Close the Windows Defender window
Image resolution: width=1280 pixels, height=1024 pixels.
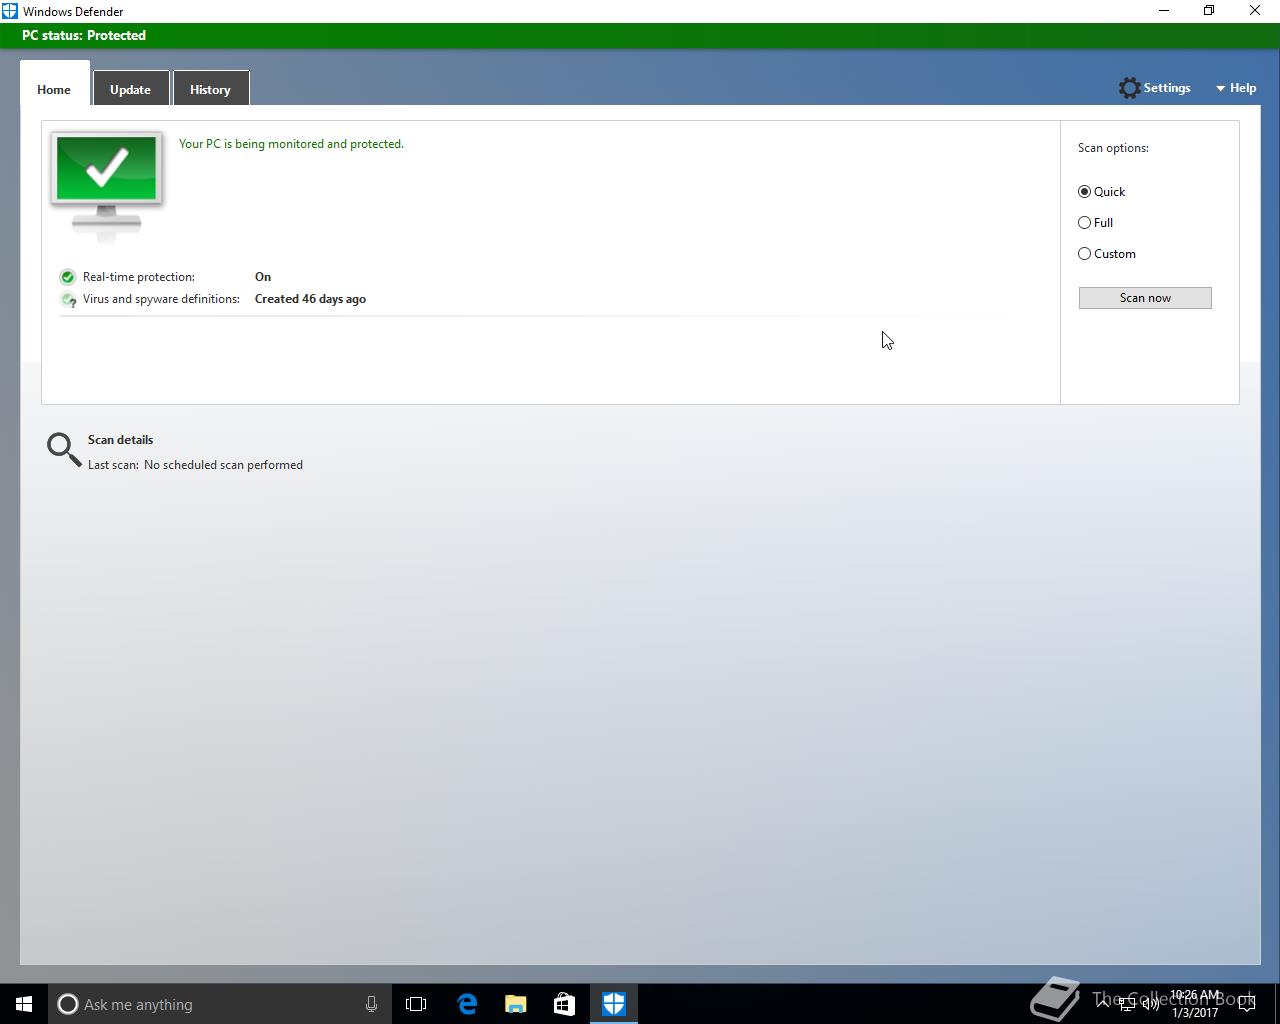coord(1255,11)
